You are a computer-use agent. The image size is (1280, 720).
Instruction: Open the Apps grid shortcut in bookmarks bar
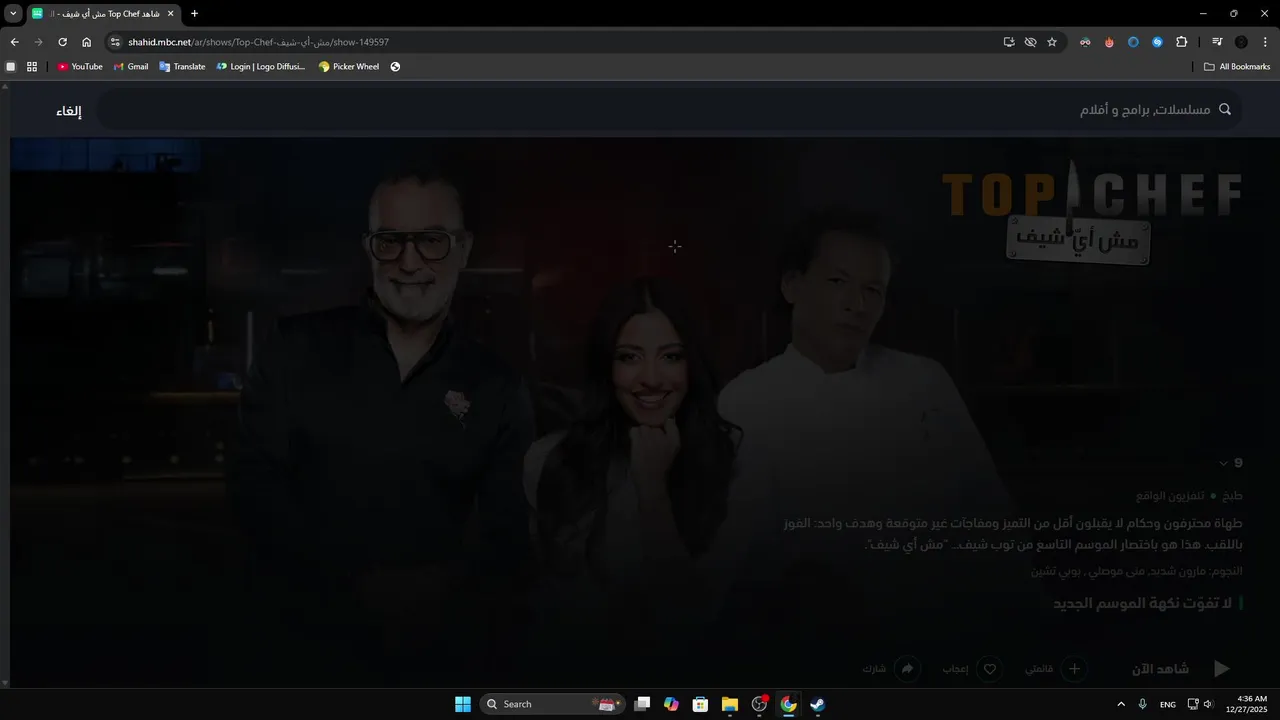click(32, 67)
